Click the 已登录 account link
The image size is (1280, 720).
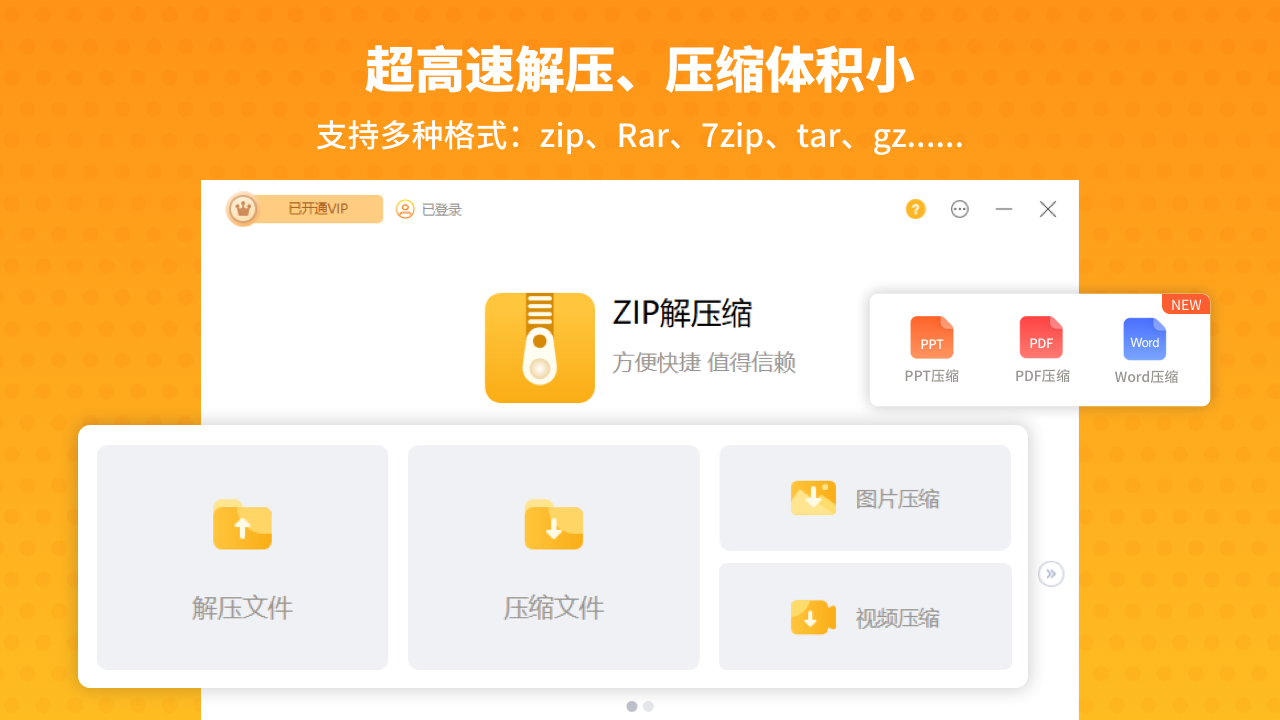440,209
